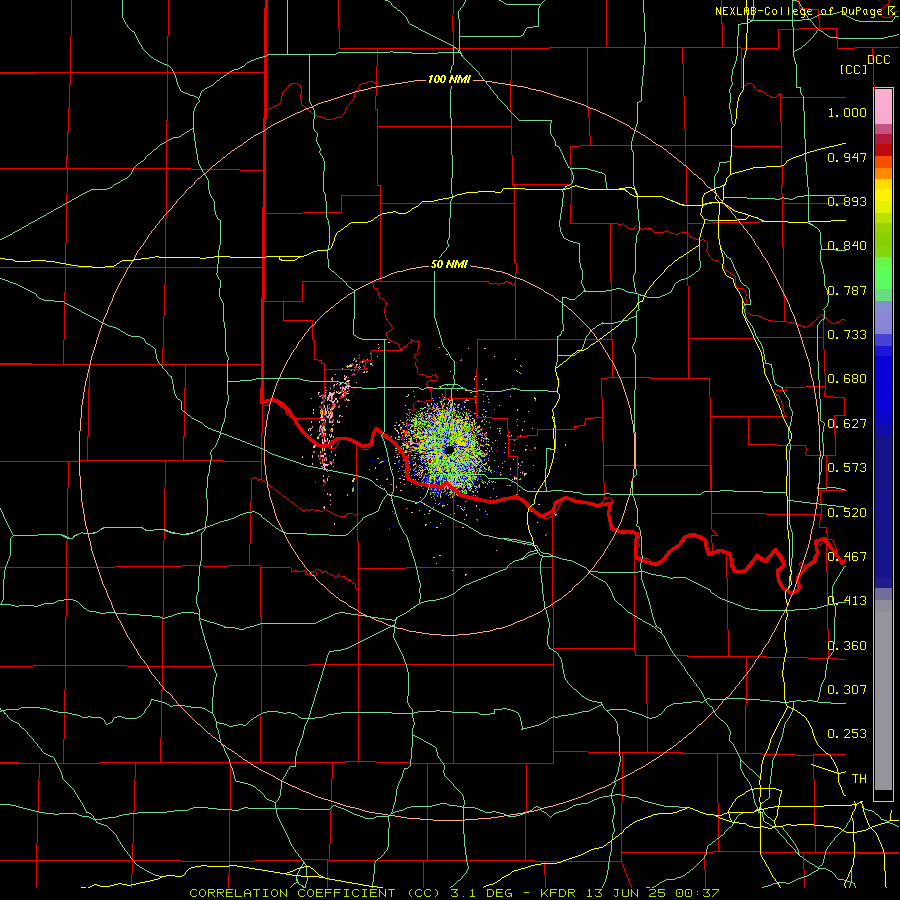Click the 0.307 color scale value
Screen dimensions: 900x900
847,690
